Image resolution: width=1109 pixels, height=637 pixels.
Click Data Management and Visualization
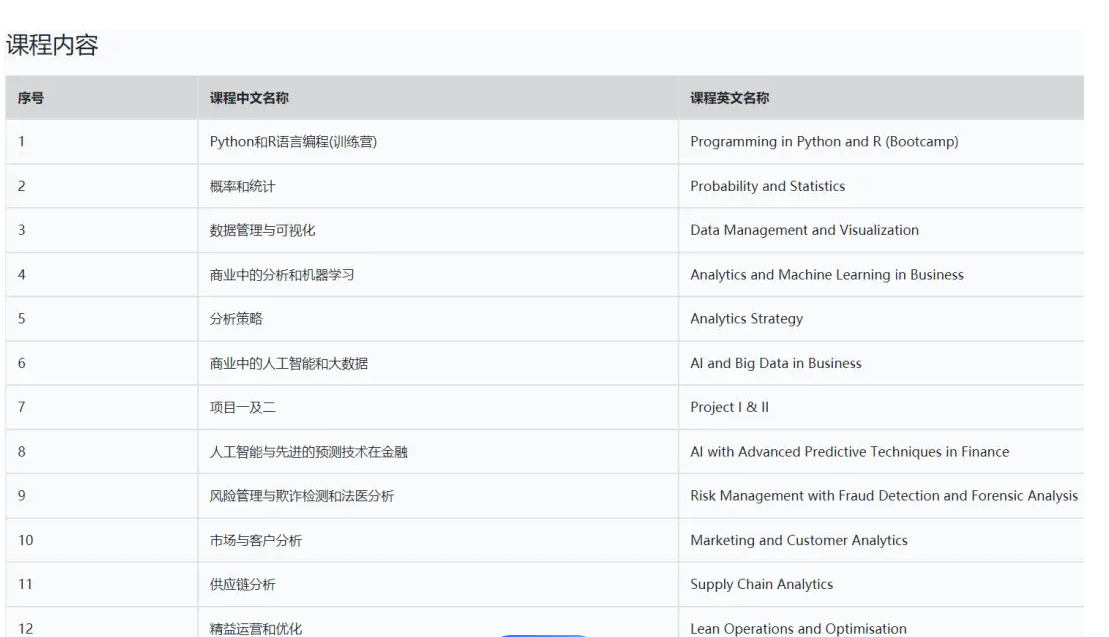(x=804, y=230)
